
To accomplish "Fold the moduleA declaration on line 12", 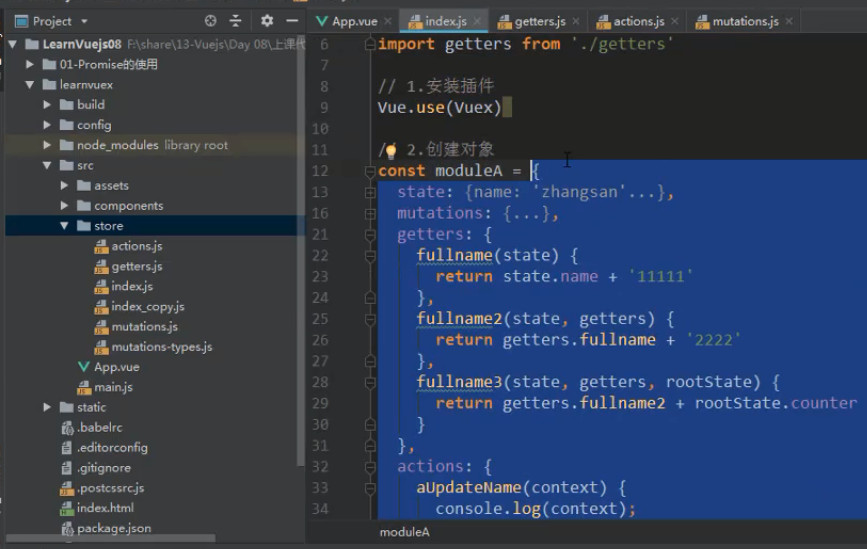I will tap(370, 171).
